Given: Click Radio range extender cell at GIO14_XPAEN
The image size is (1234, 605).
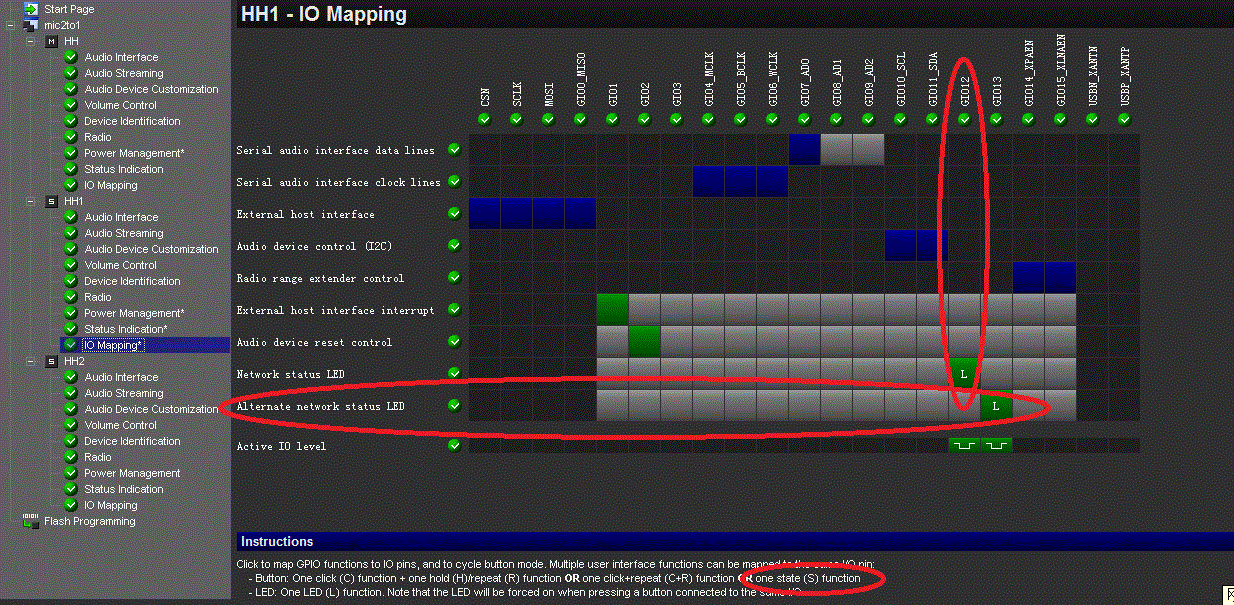Looking at the screenshot, I should [x=1028, y=278].
